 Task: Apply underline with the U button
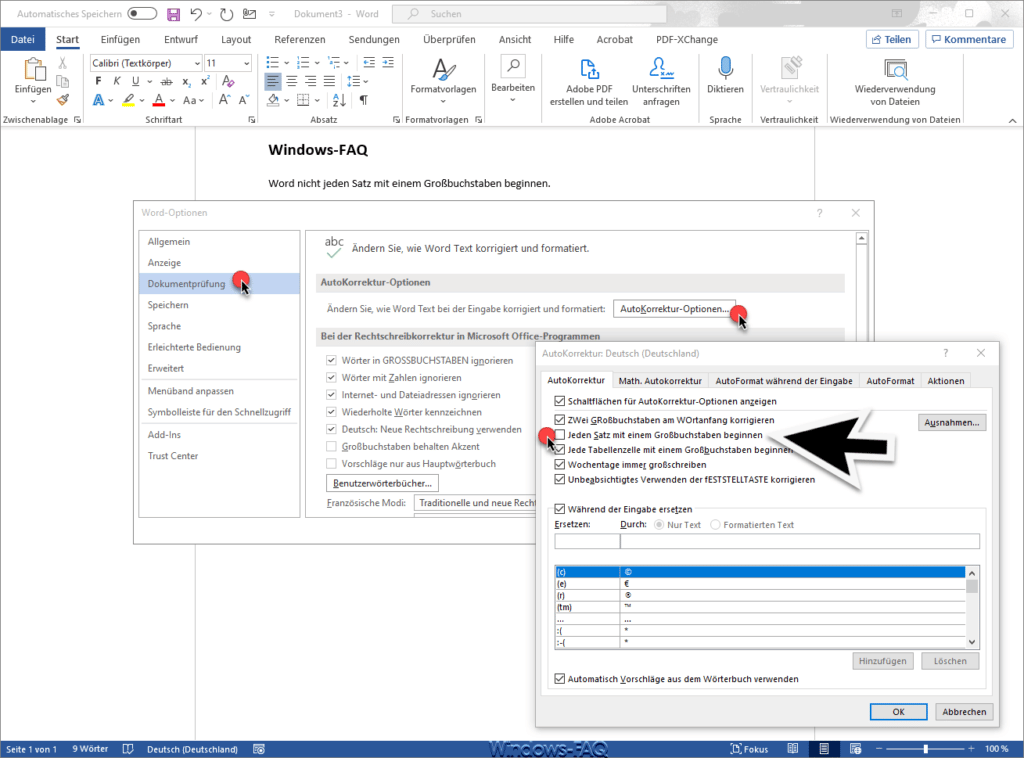coord(135,81)
